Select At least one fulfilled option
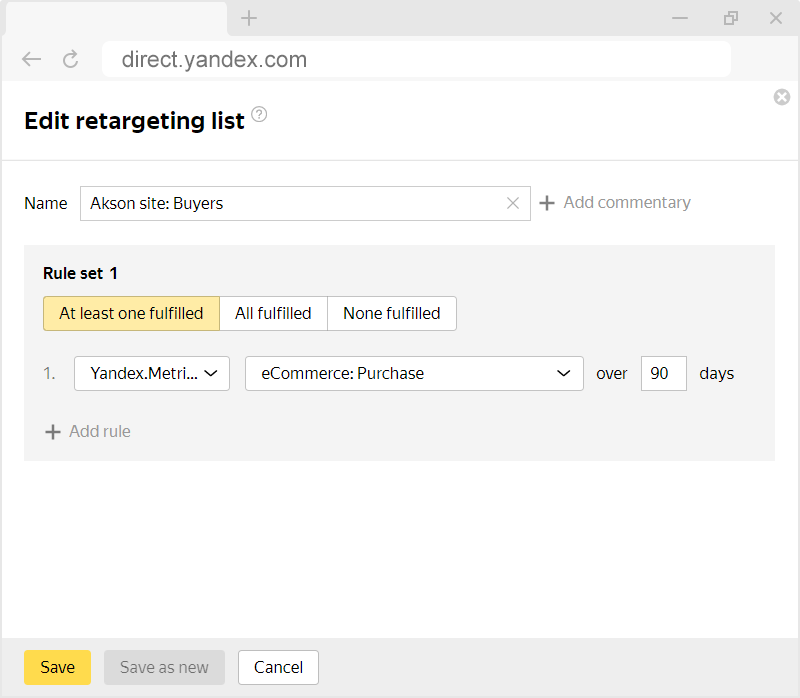Screen dimensions: 800x698 131,313
